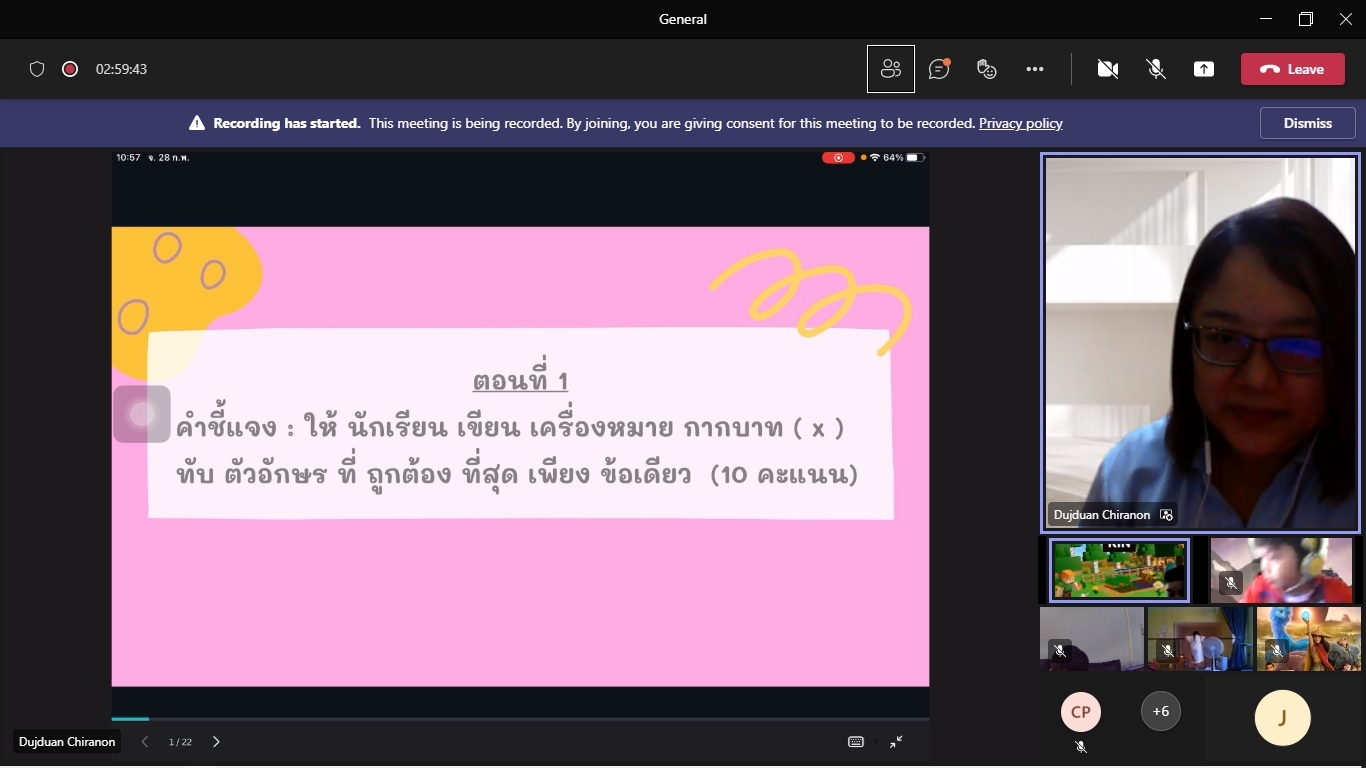Leave the meeting

click(x=1293, y=69)
